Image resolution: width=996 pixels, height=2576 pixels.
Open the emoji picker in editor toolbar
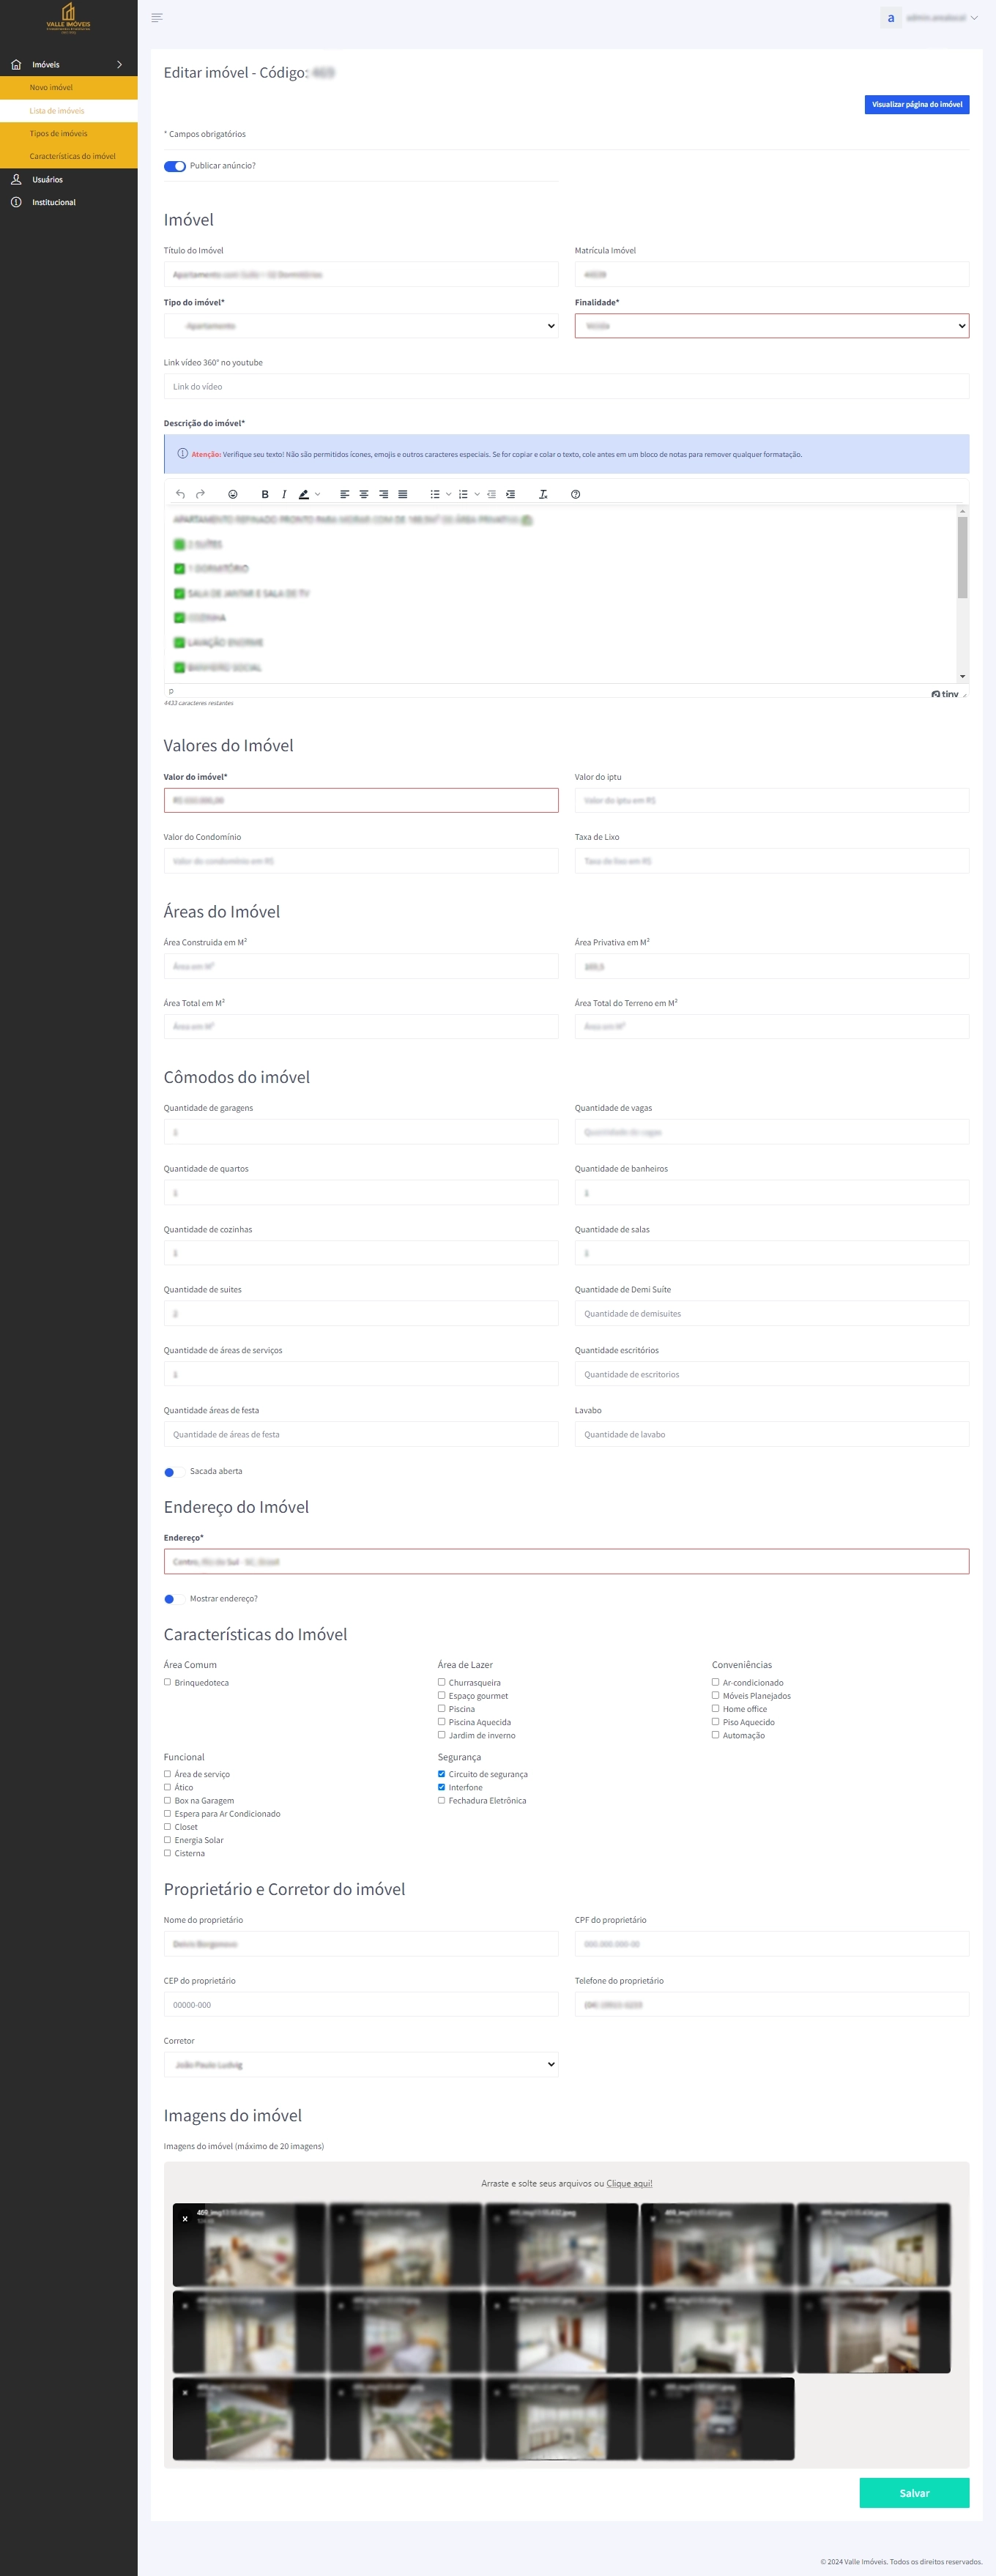(233, 494)
